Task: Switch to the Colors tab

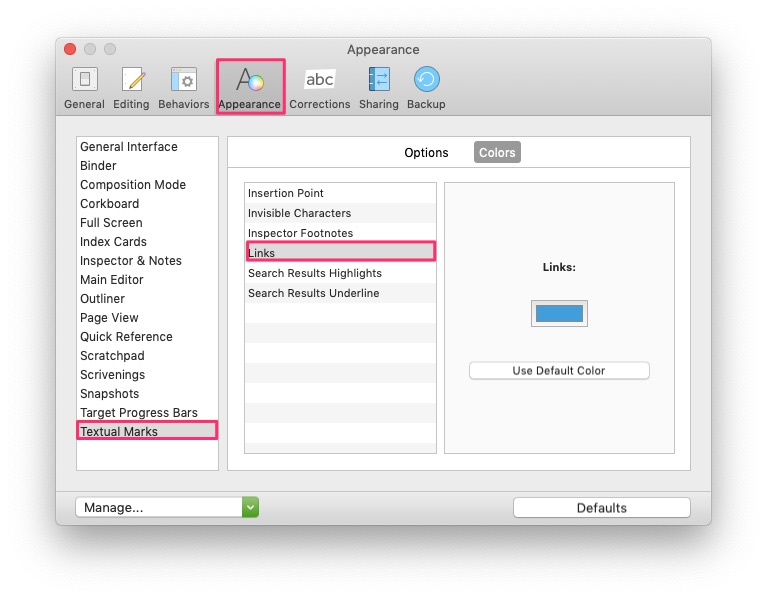Action: pos(497,153)
